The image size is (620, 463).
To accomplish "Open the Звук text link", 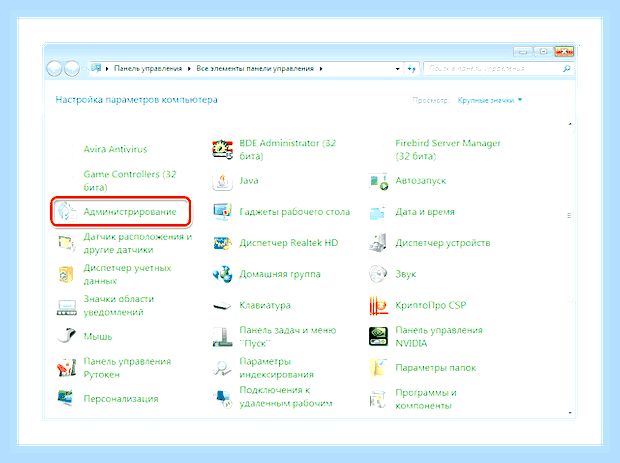I will click(x=406, y=274).
